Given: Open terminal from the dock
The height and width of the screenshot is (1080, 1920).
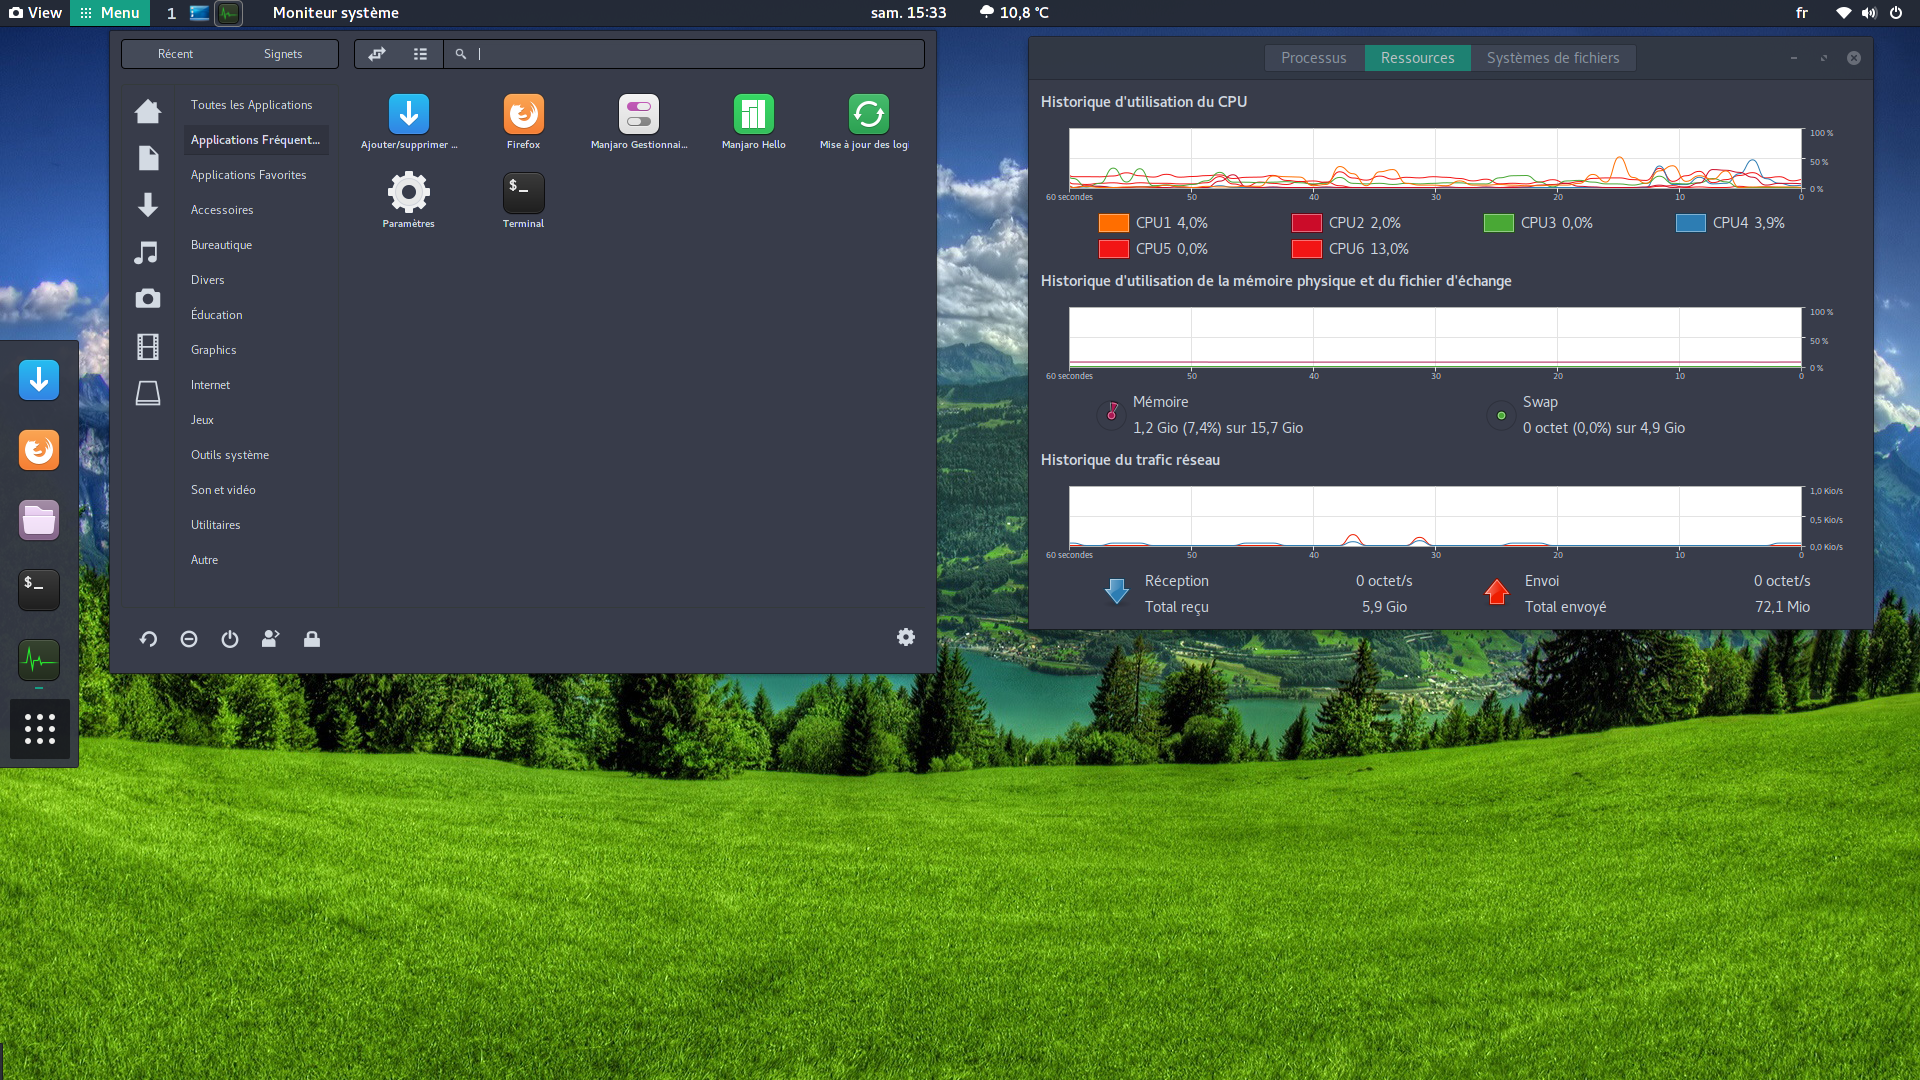Looking at the screenshot, I should tap(39, 590).
